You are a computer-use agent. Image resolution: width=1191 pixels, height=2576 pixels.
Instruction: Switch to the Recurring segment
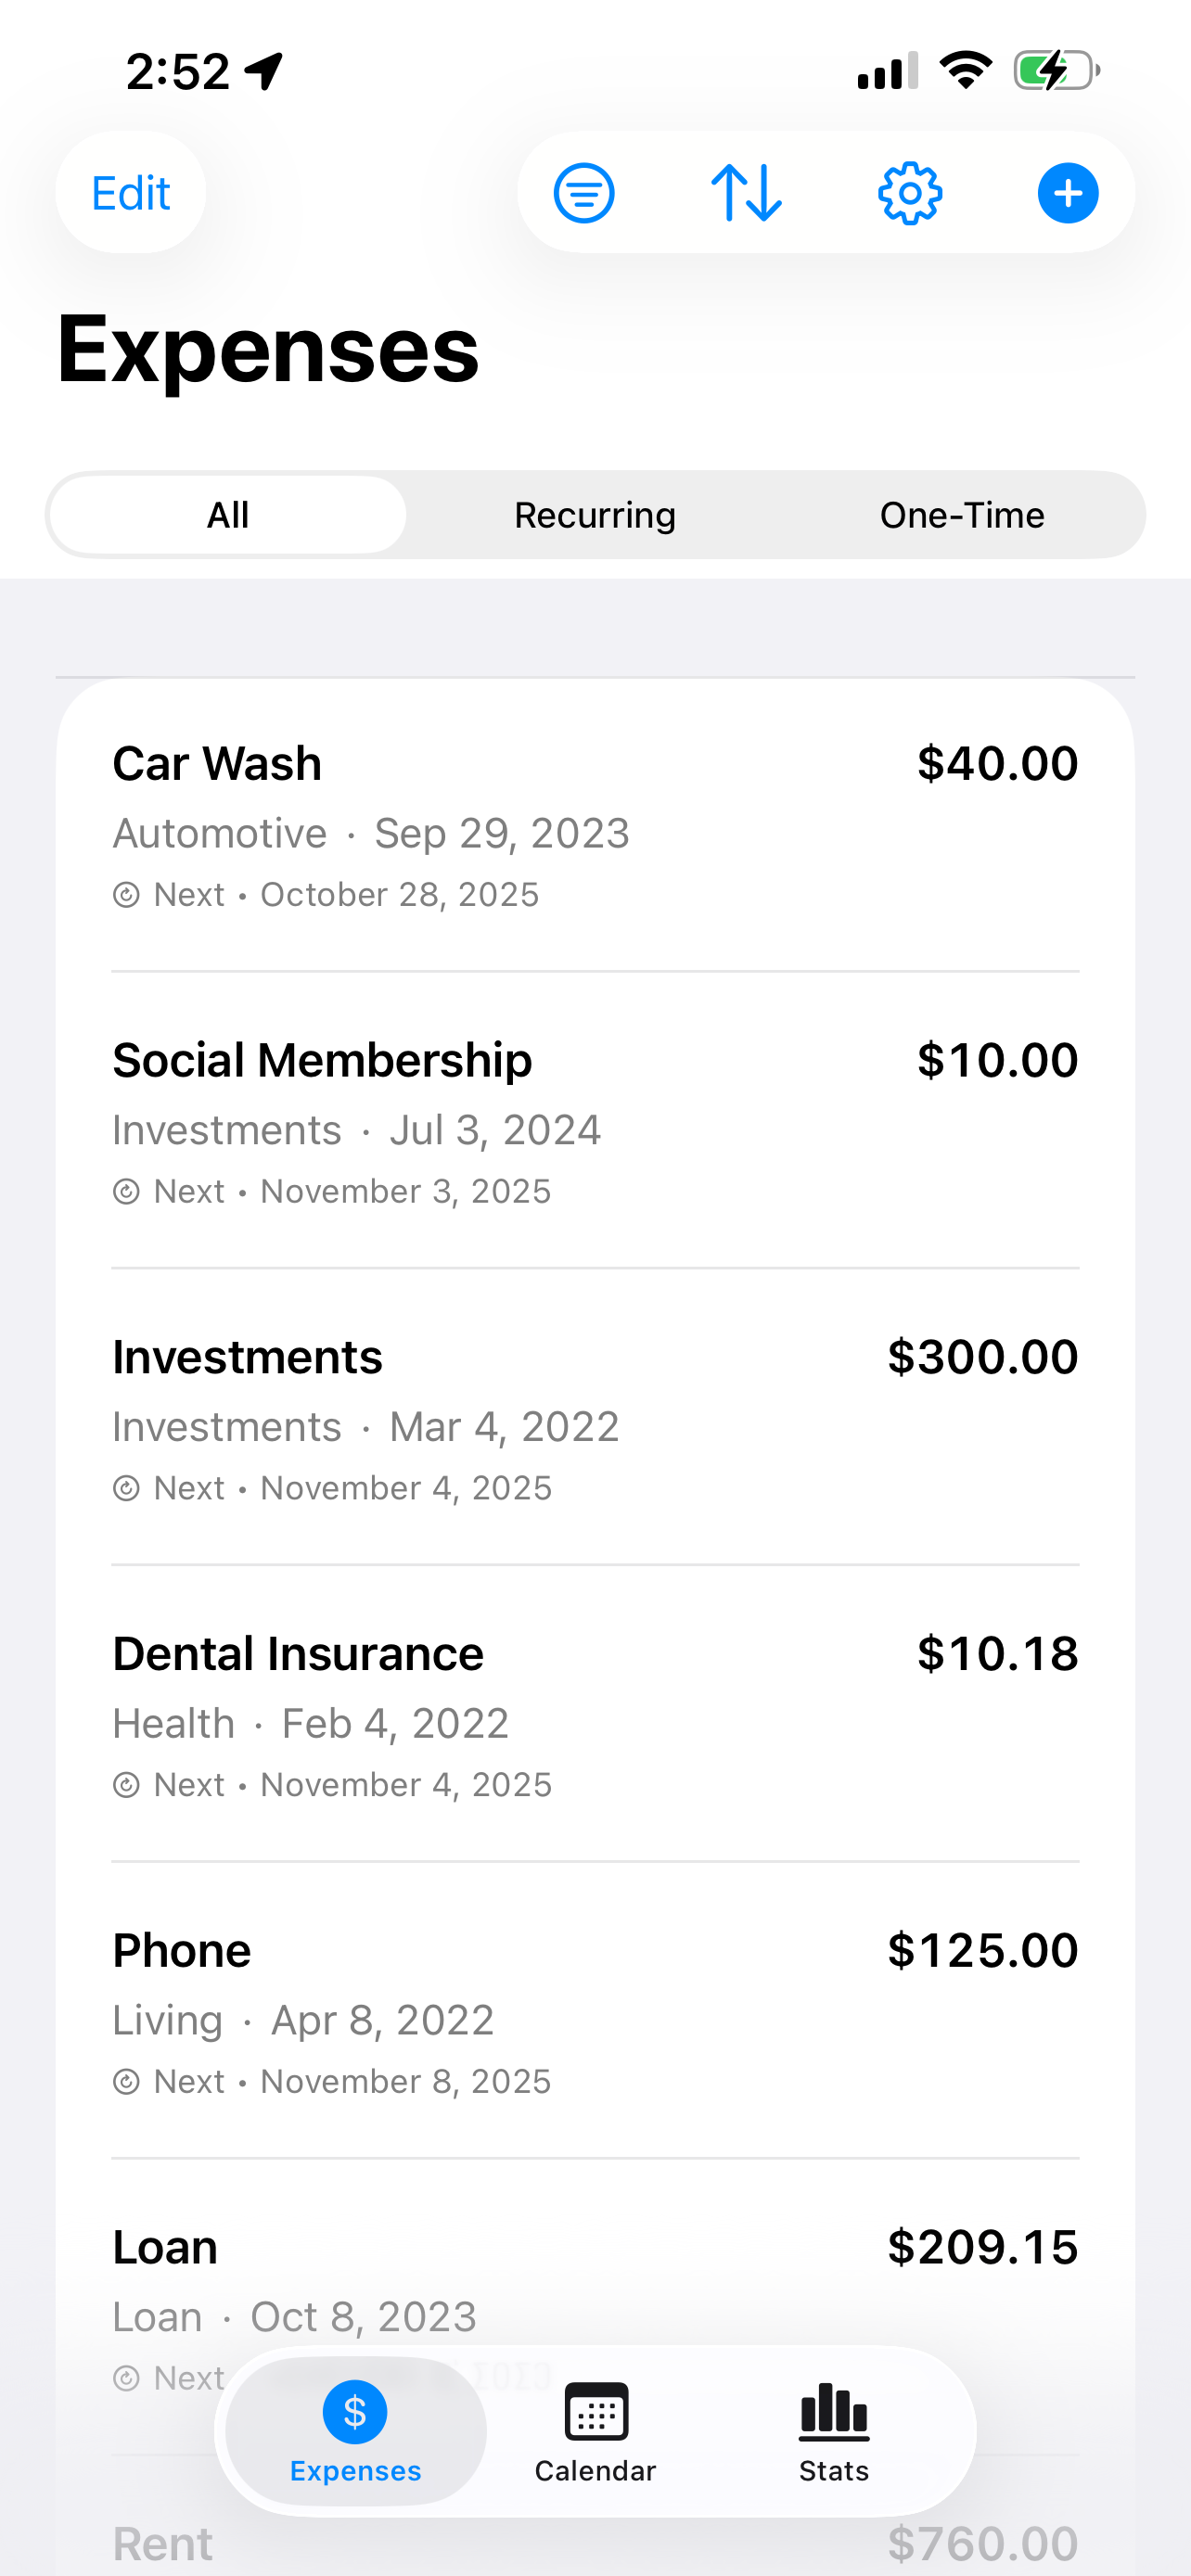(595, 515)
